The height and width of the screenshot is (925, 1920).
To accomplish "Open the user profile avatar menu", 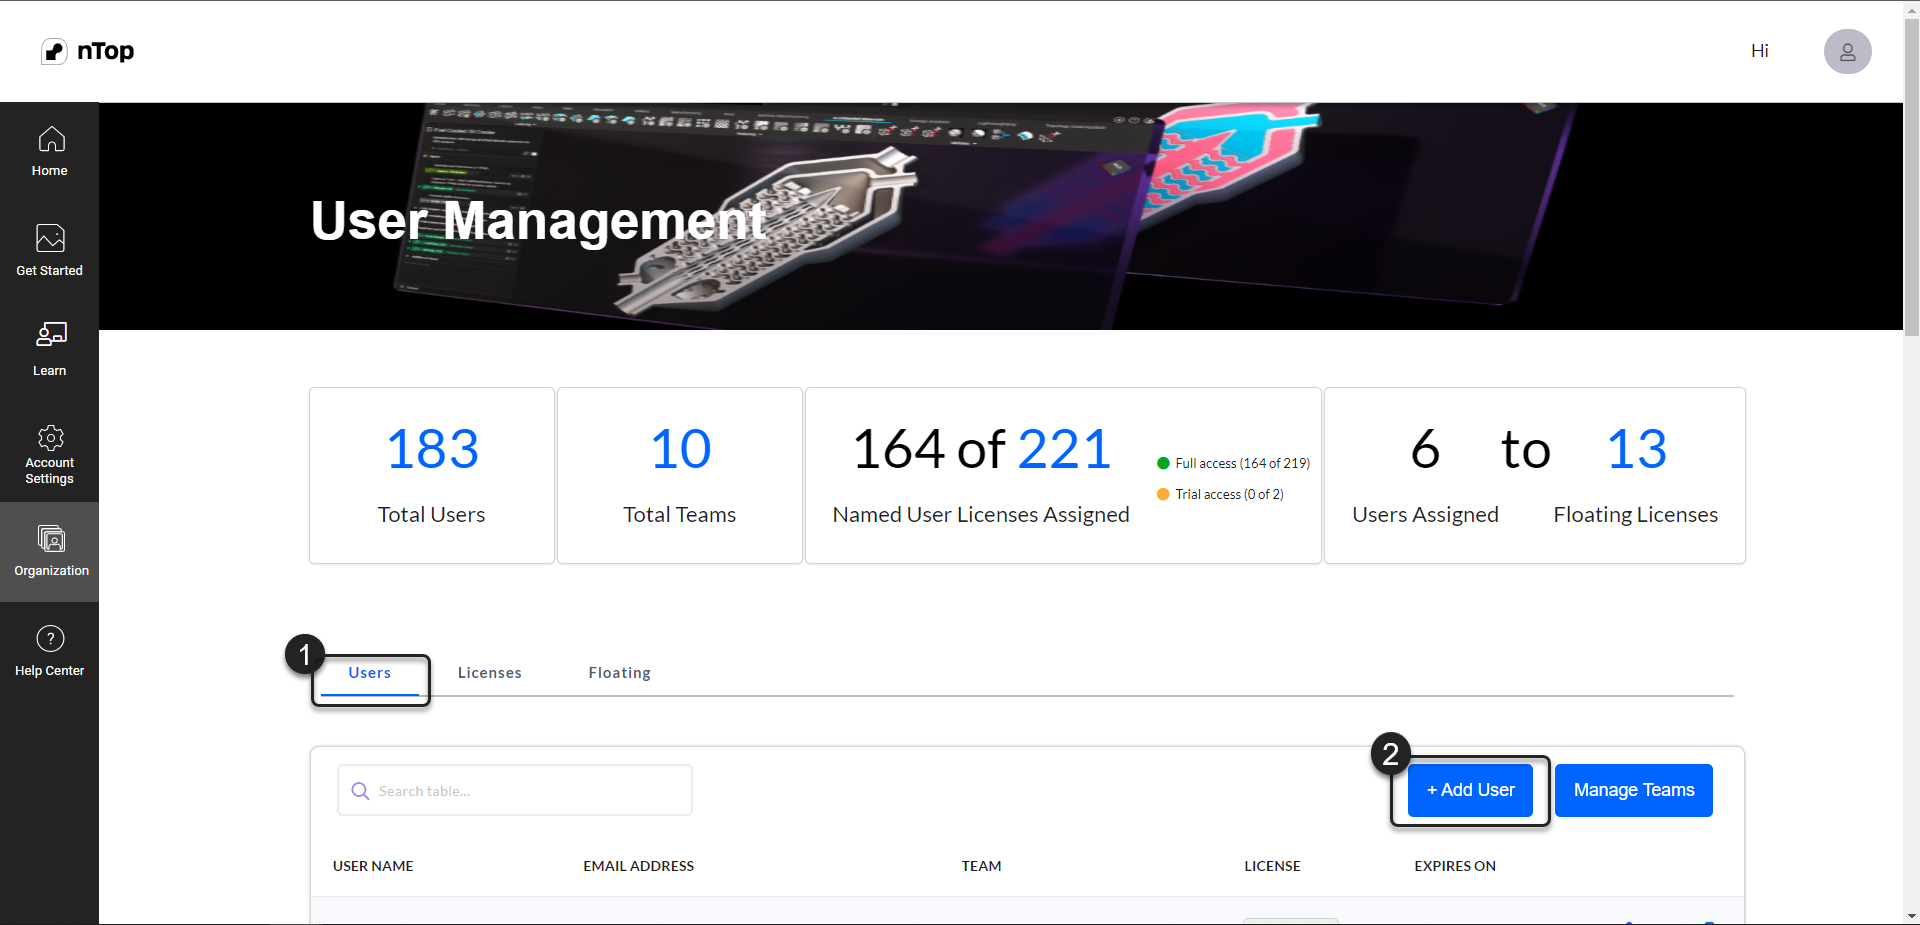I will (1847, 51).
